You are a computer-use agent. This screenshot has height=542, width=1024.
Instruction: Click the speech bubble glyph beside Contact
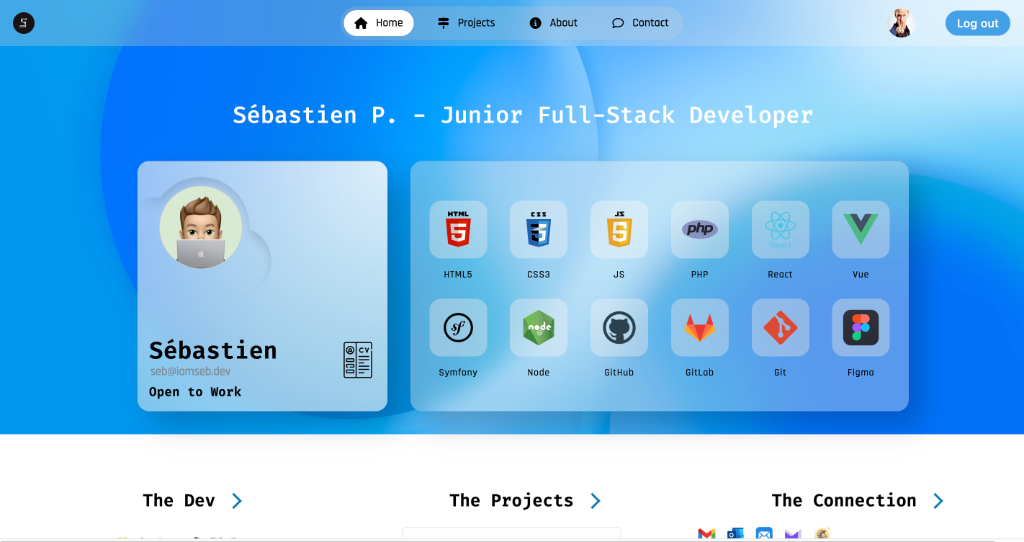coord(618,24)
